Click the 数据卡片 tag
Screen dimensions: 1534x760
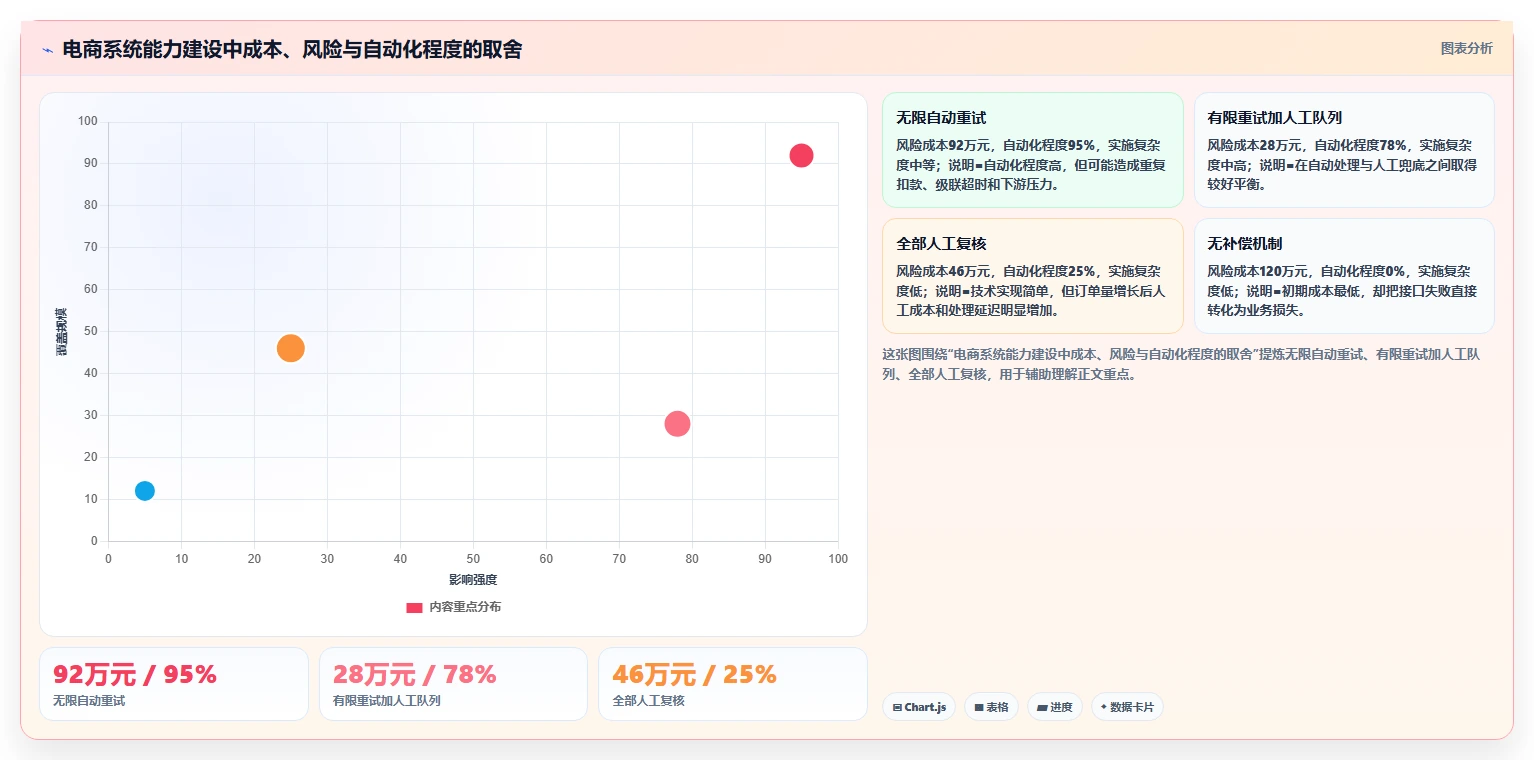tap(1127, 707)
